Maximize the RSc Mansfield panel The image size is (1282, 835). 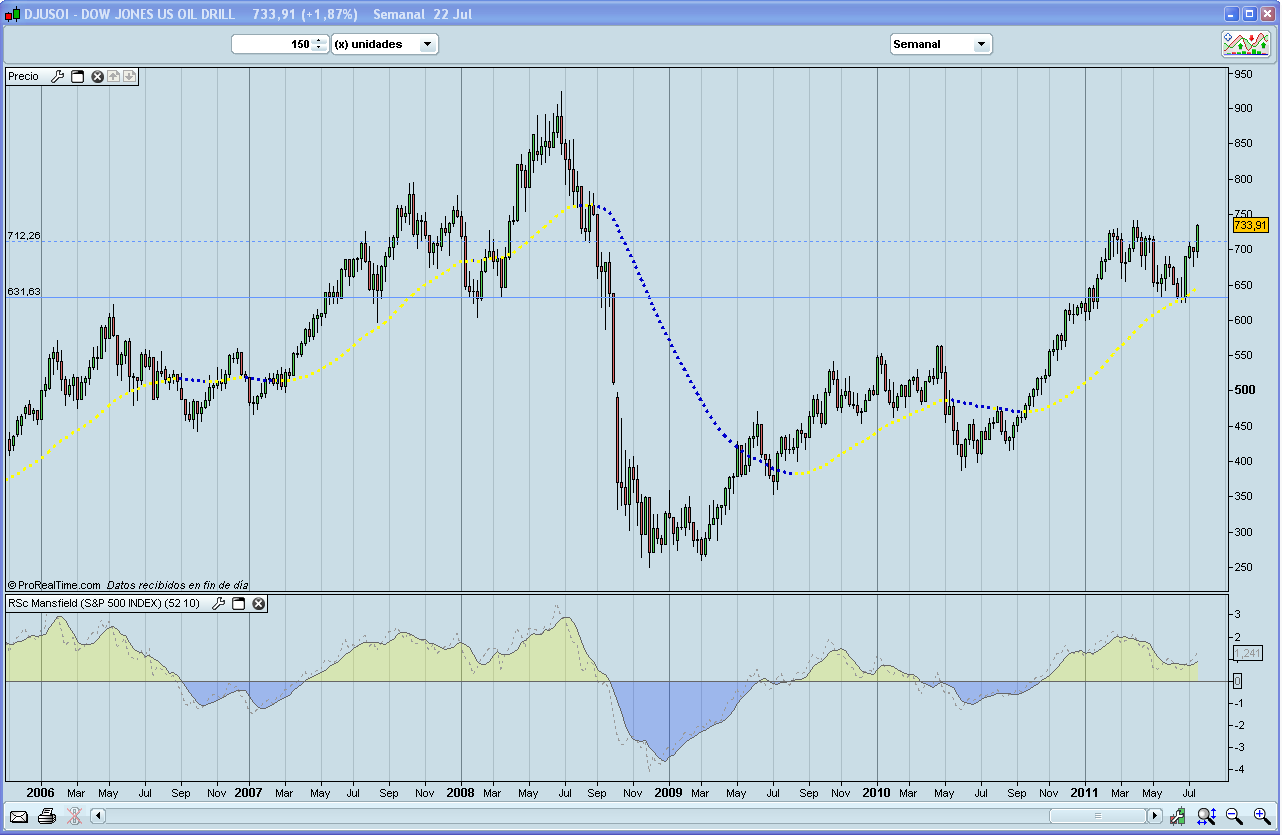tap(238, 604)
